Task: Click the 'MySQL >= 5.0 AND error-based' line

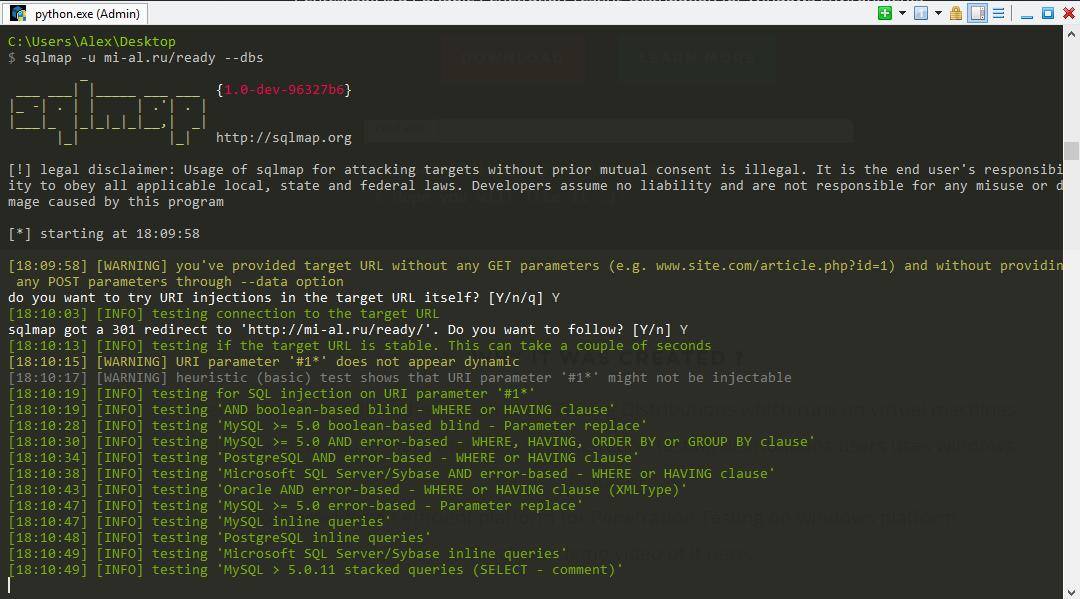Action: (412, 441)
